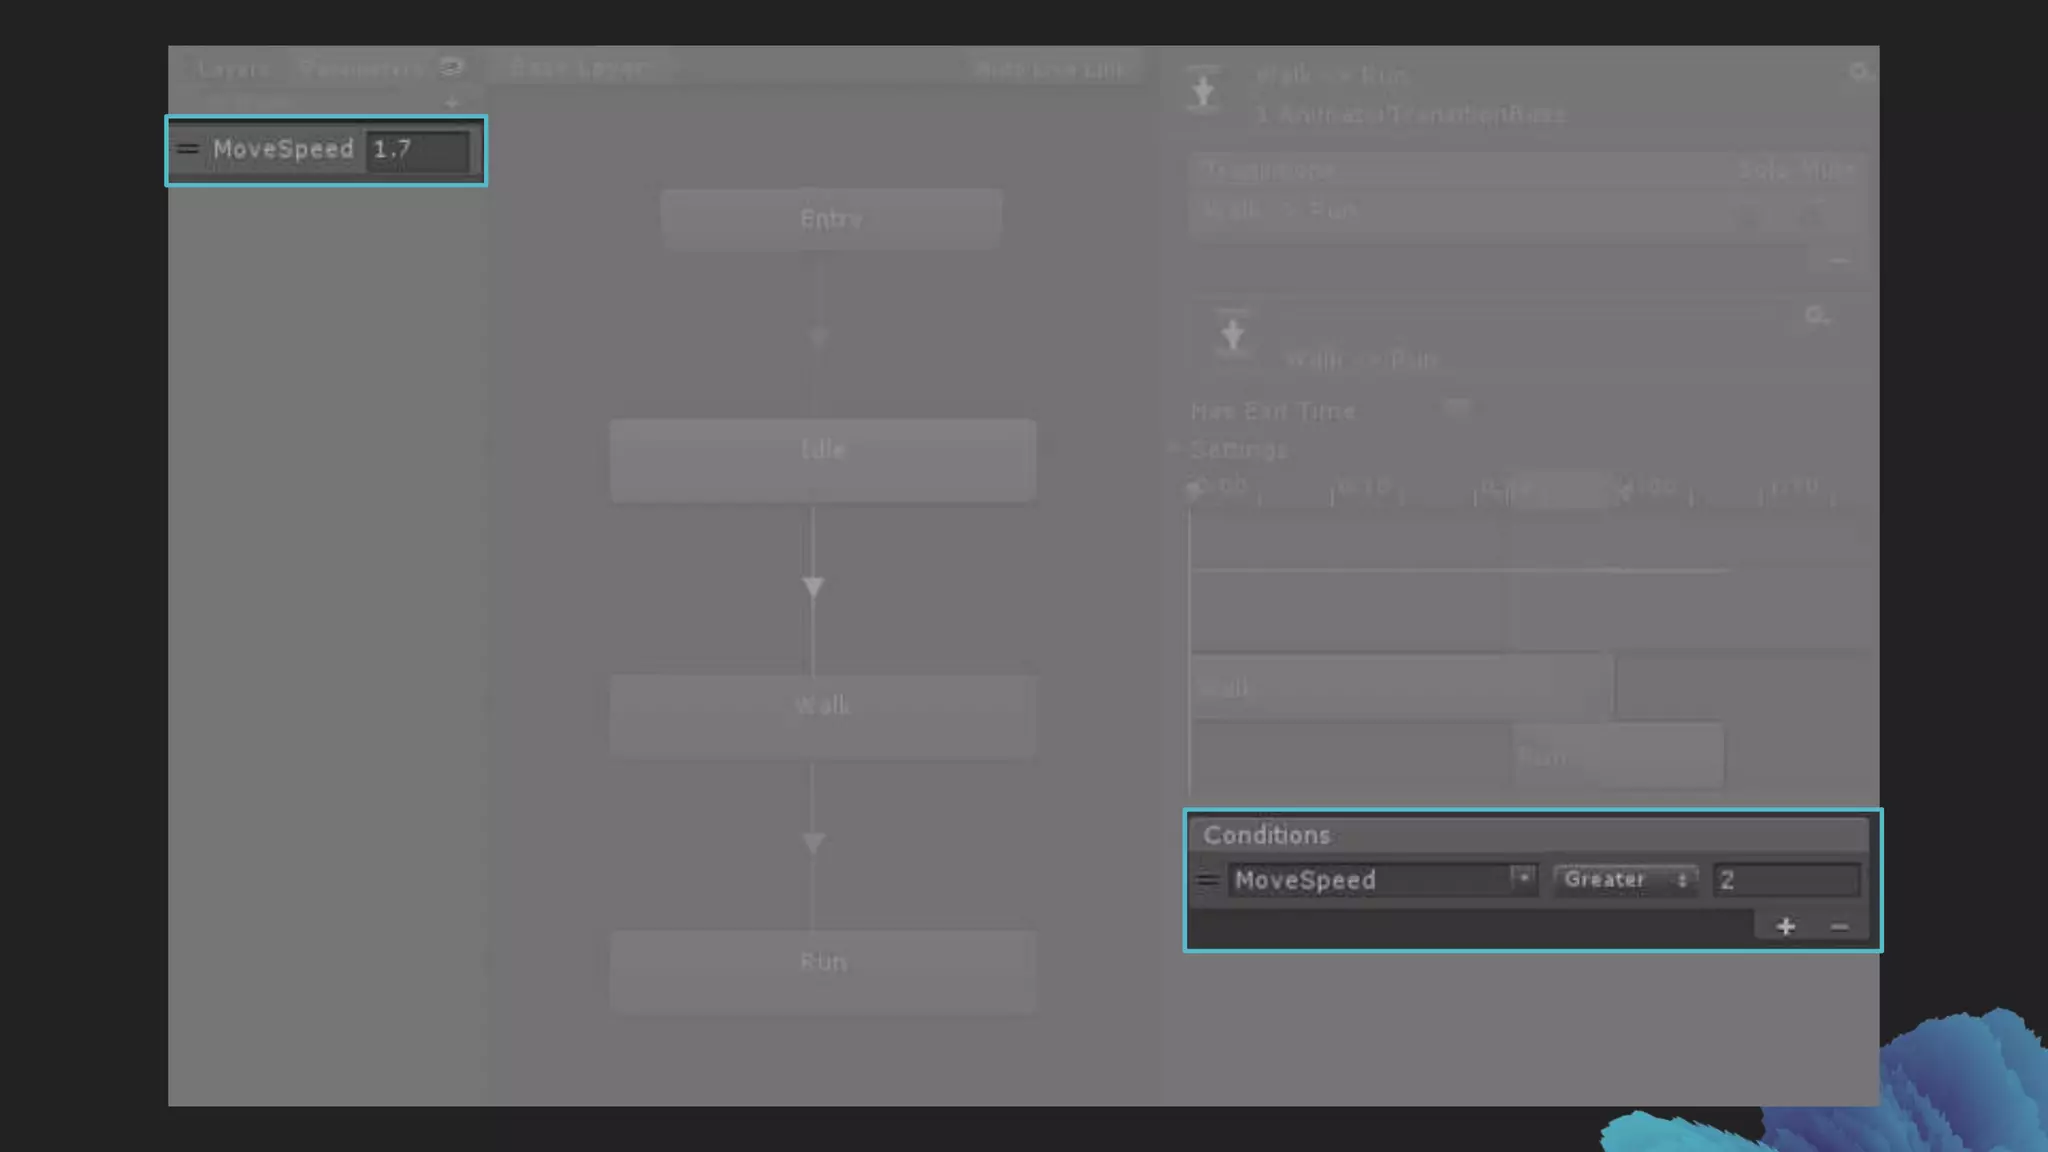Select the Idle state node
This screenshot has width=2048, height=1152.
point(822,460)
